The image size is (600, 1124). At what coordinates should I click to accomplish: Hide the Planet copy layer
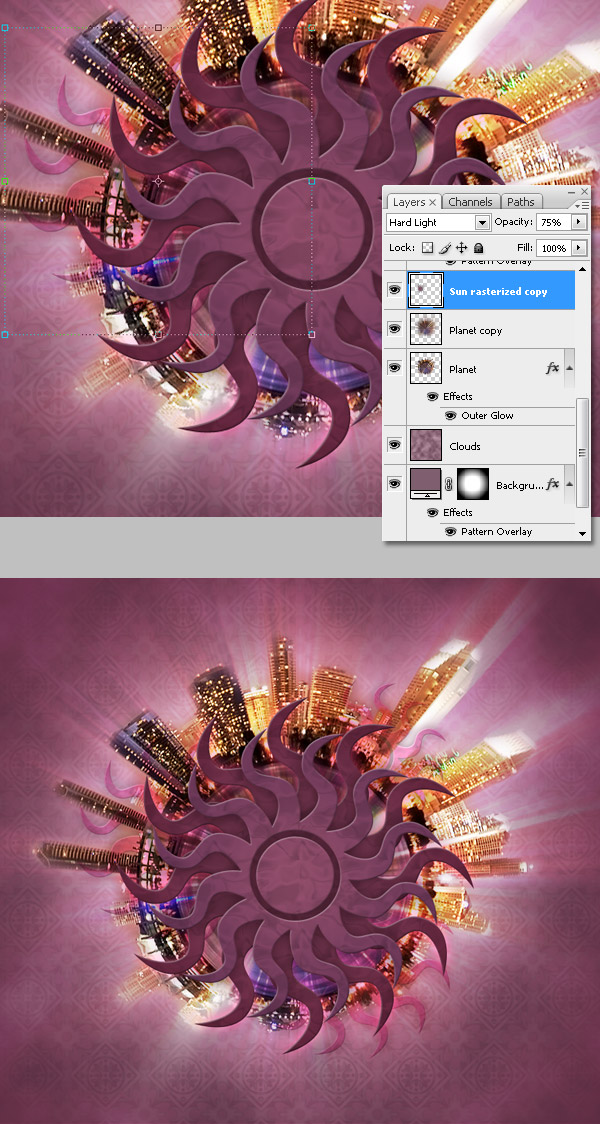pyautogui.click(x=394, y=329)
